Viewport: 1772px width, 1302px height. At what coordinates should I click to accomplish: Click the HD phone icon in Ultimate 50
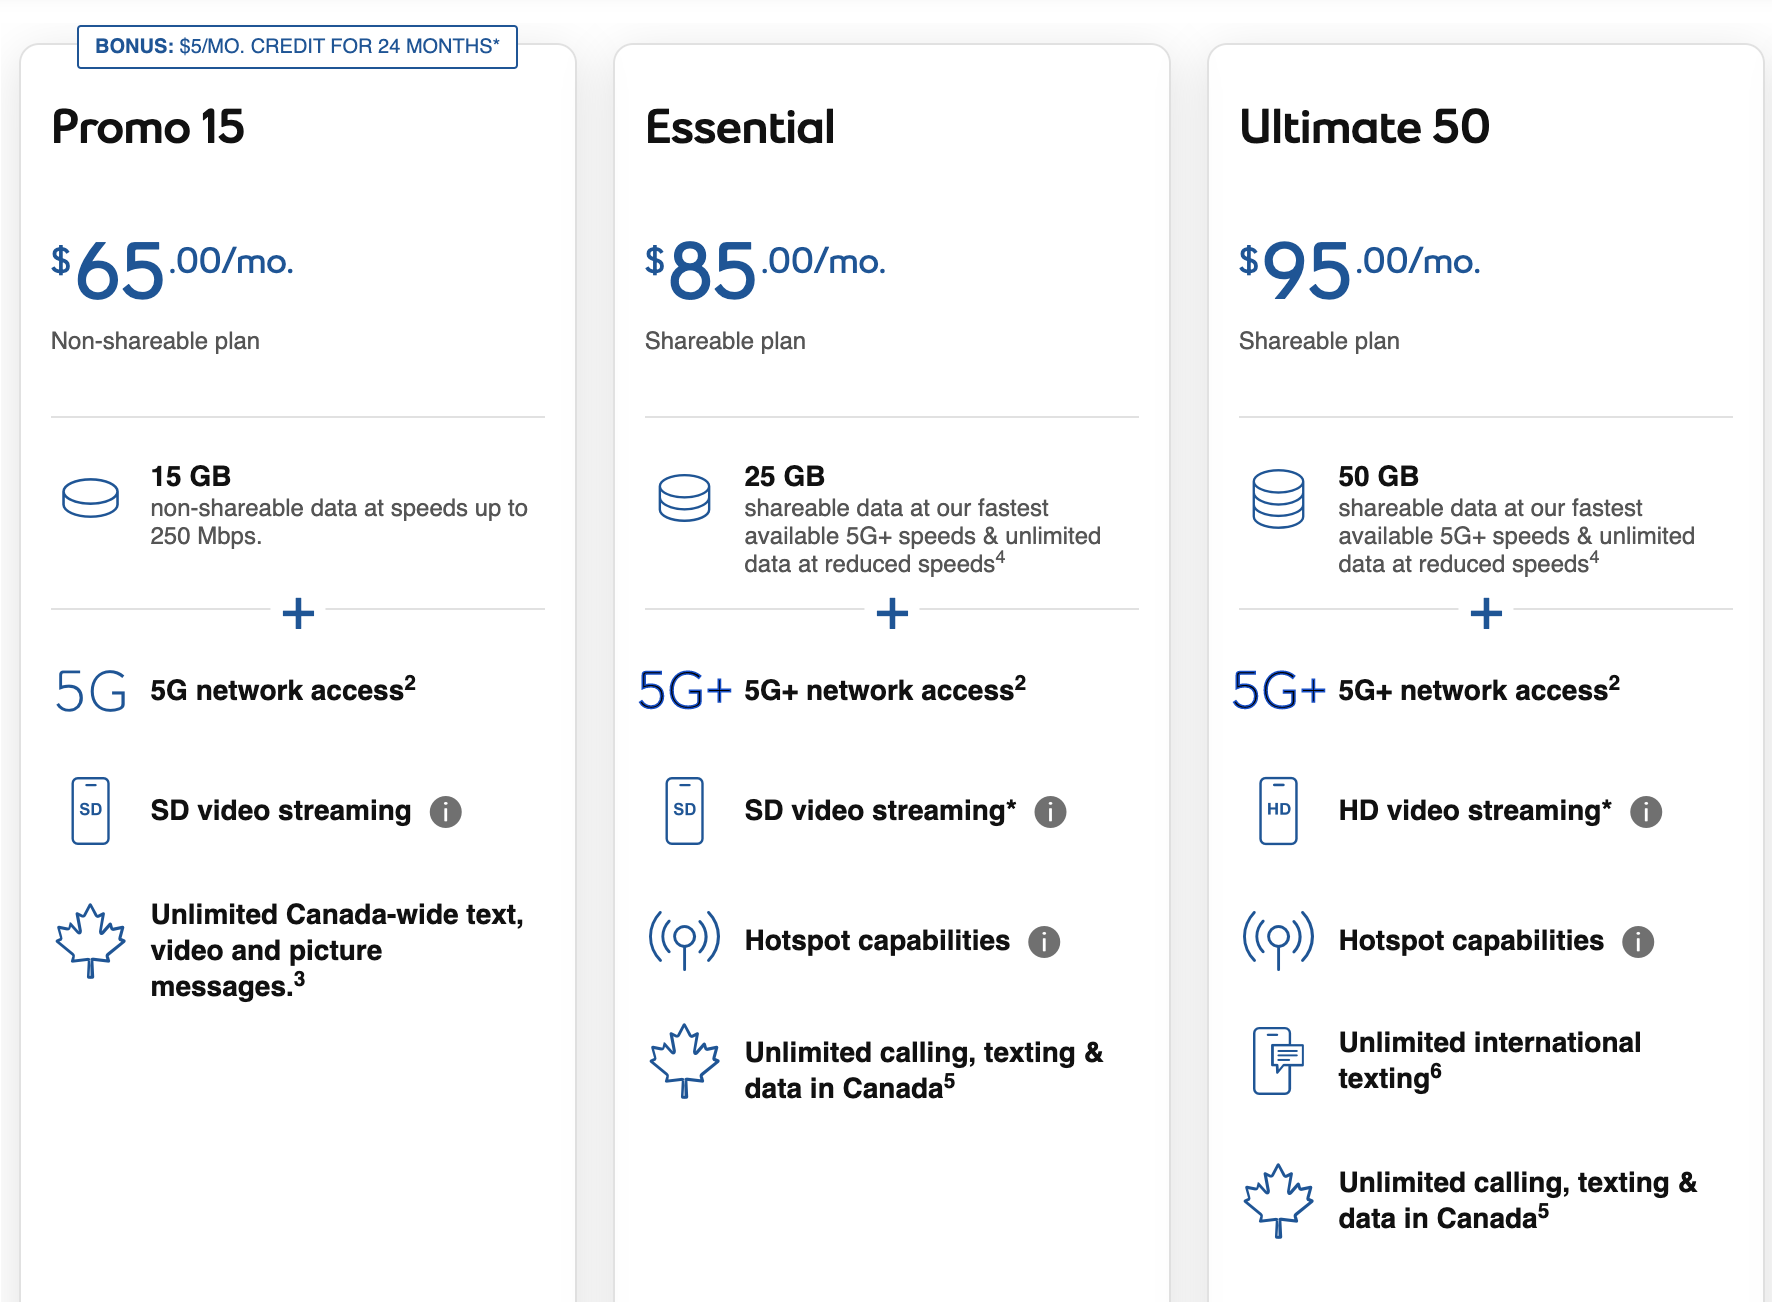pos(1278,811)
